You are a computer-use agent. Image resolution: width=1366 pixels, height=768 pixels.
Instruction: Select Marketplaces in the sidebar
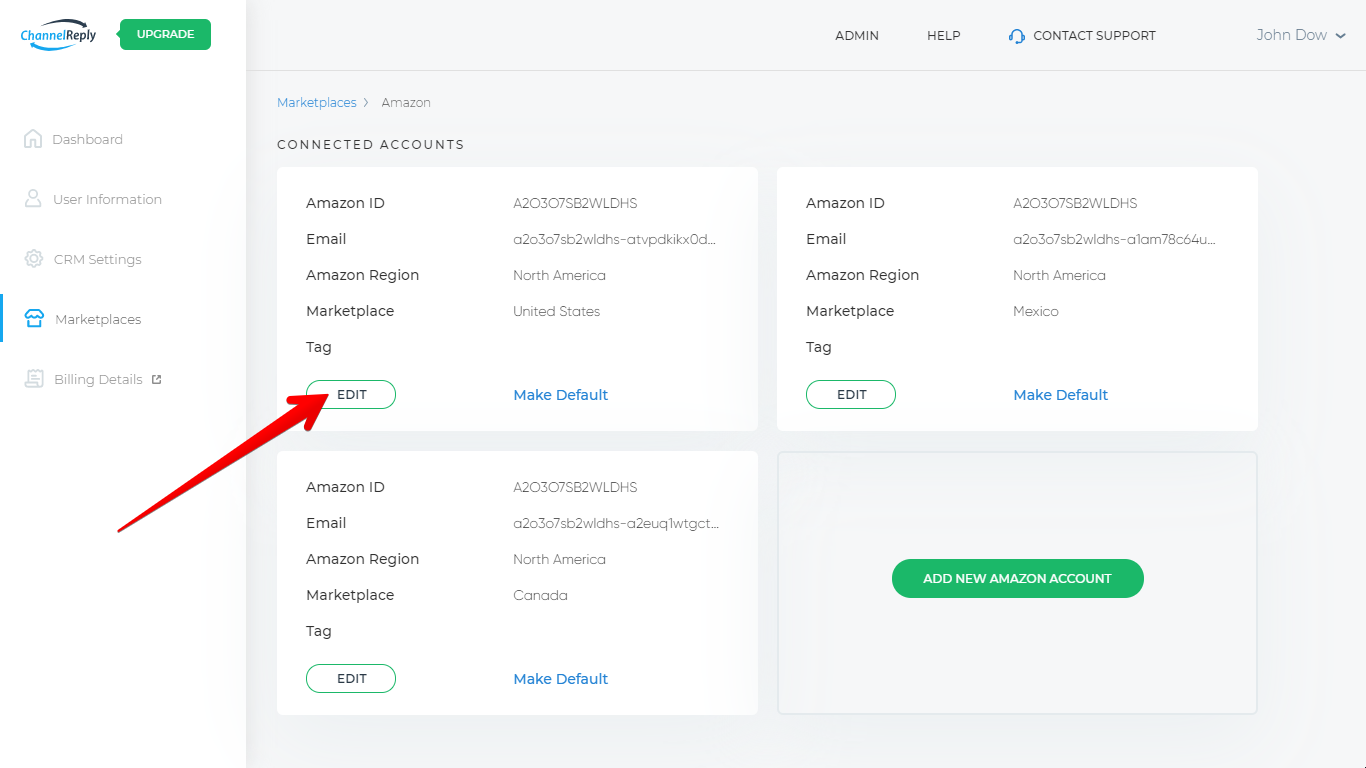98,319
